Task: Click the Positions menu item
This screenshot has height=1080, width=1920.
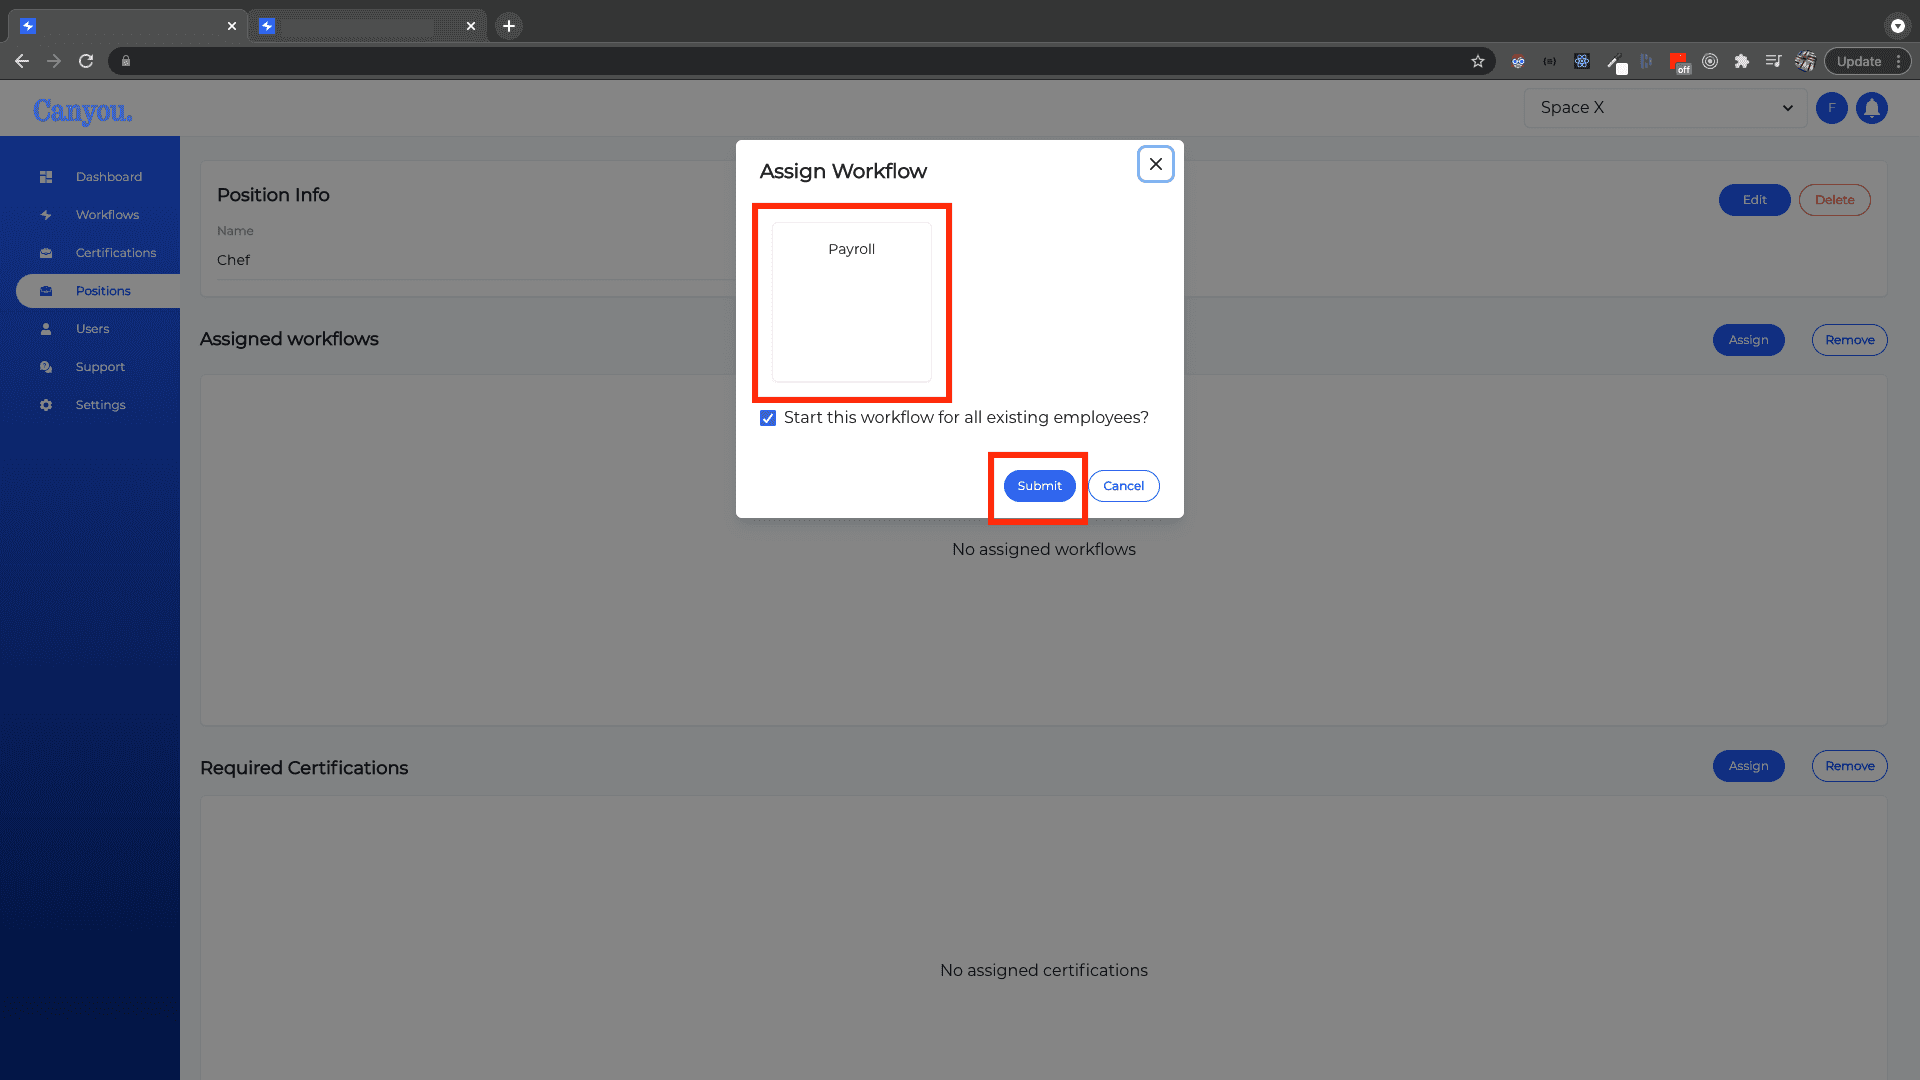Action: click(x=103, y=290)
